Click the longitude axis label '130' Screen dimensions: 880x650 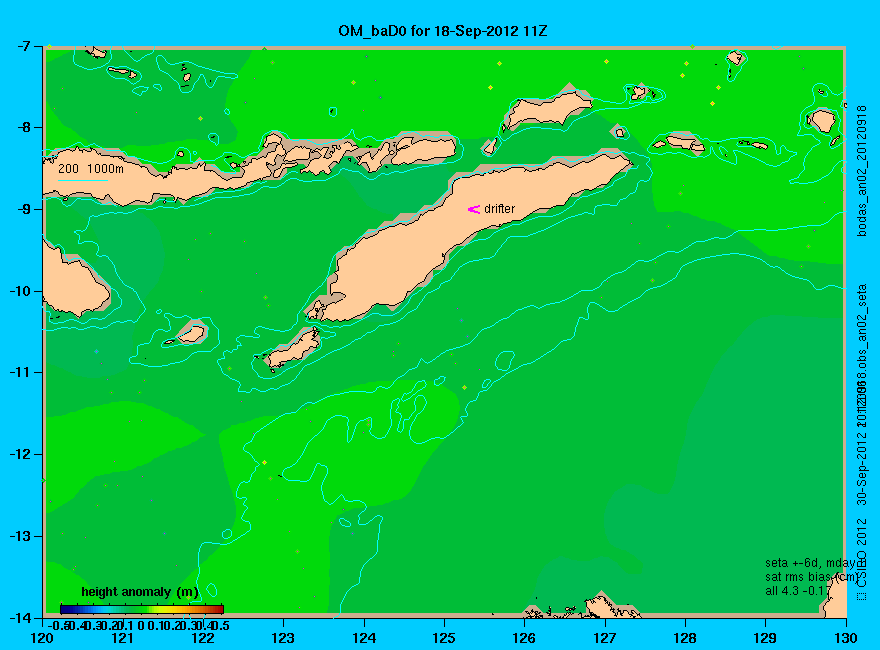[x=846, y=638]
